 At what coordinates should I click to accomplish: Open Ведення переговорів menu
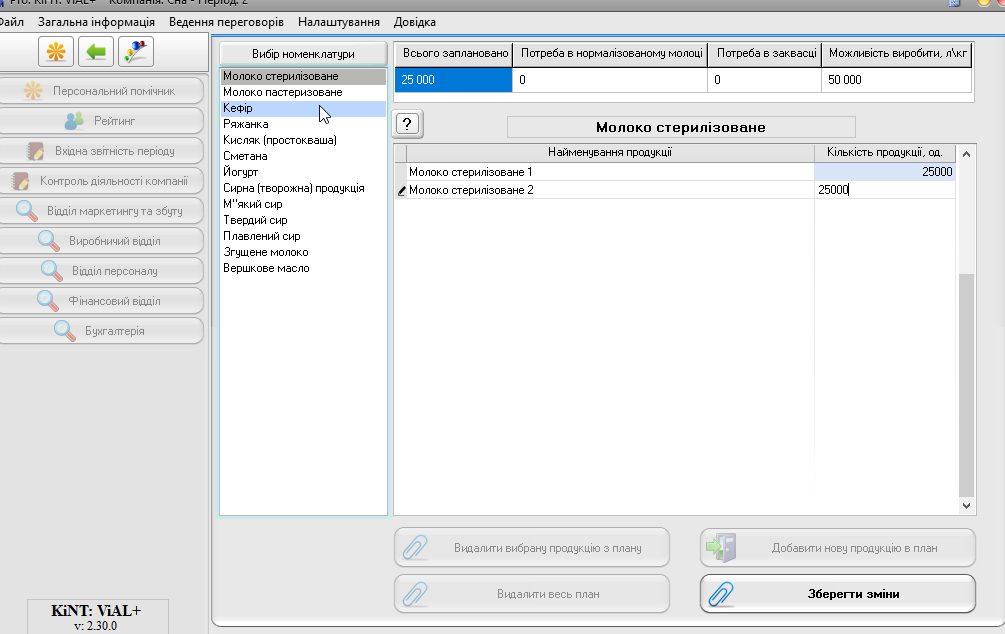pyautogui.click(x=226, y=22)
